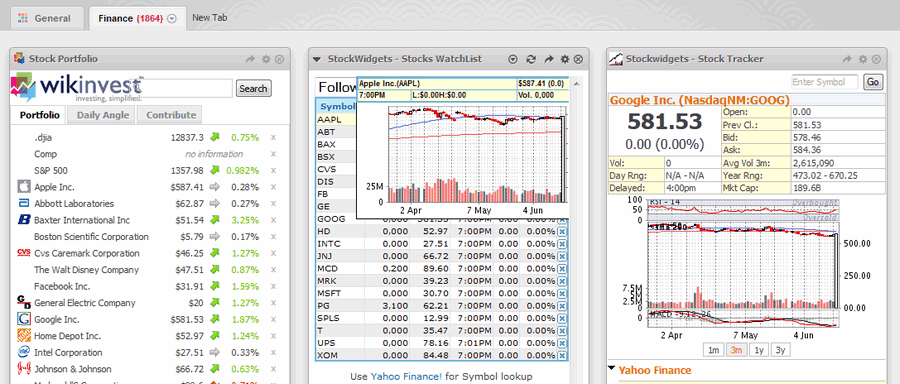
Task: Close the Stock Tracker widget
Action: tap(875, 59)
